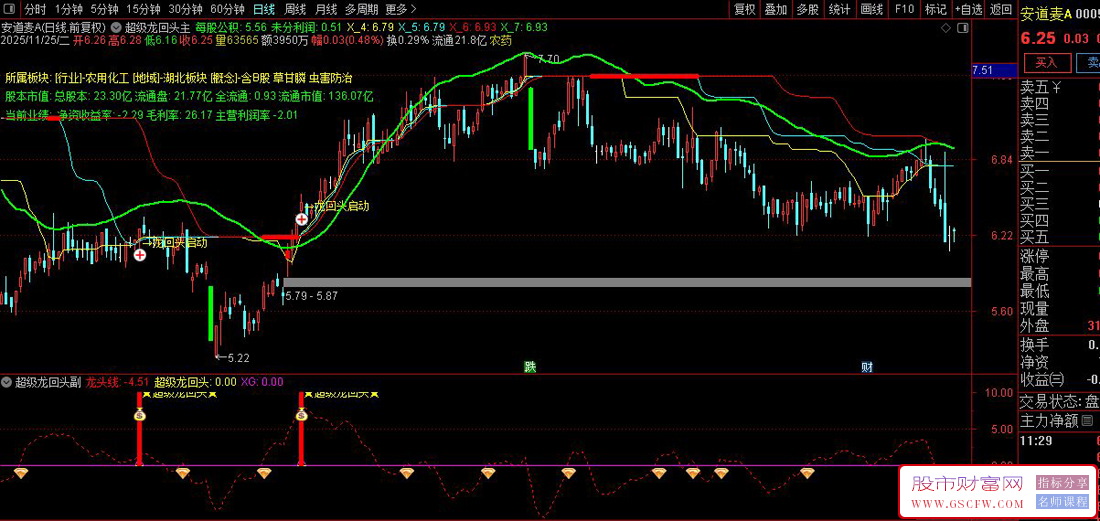
Task: Switch to the 周线 weekly tab
Action: [295, 9]
